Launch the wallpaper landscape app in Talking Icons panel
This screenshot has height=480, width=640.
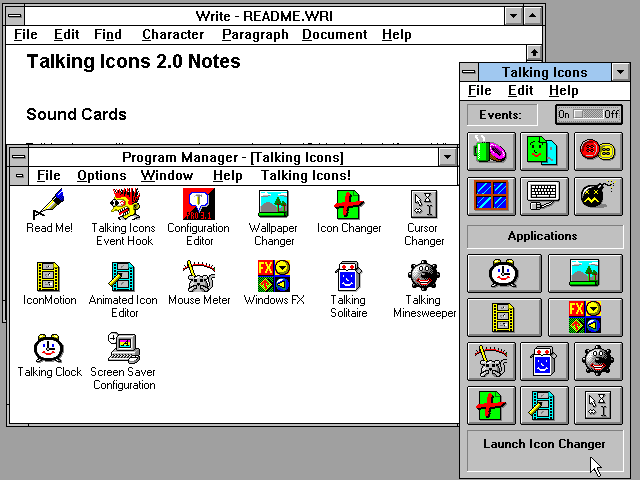coord(585,273)
